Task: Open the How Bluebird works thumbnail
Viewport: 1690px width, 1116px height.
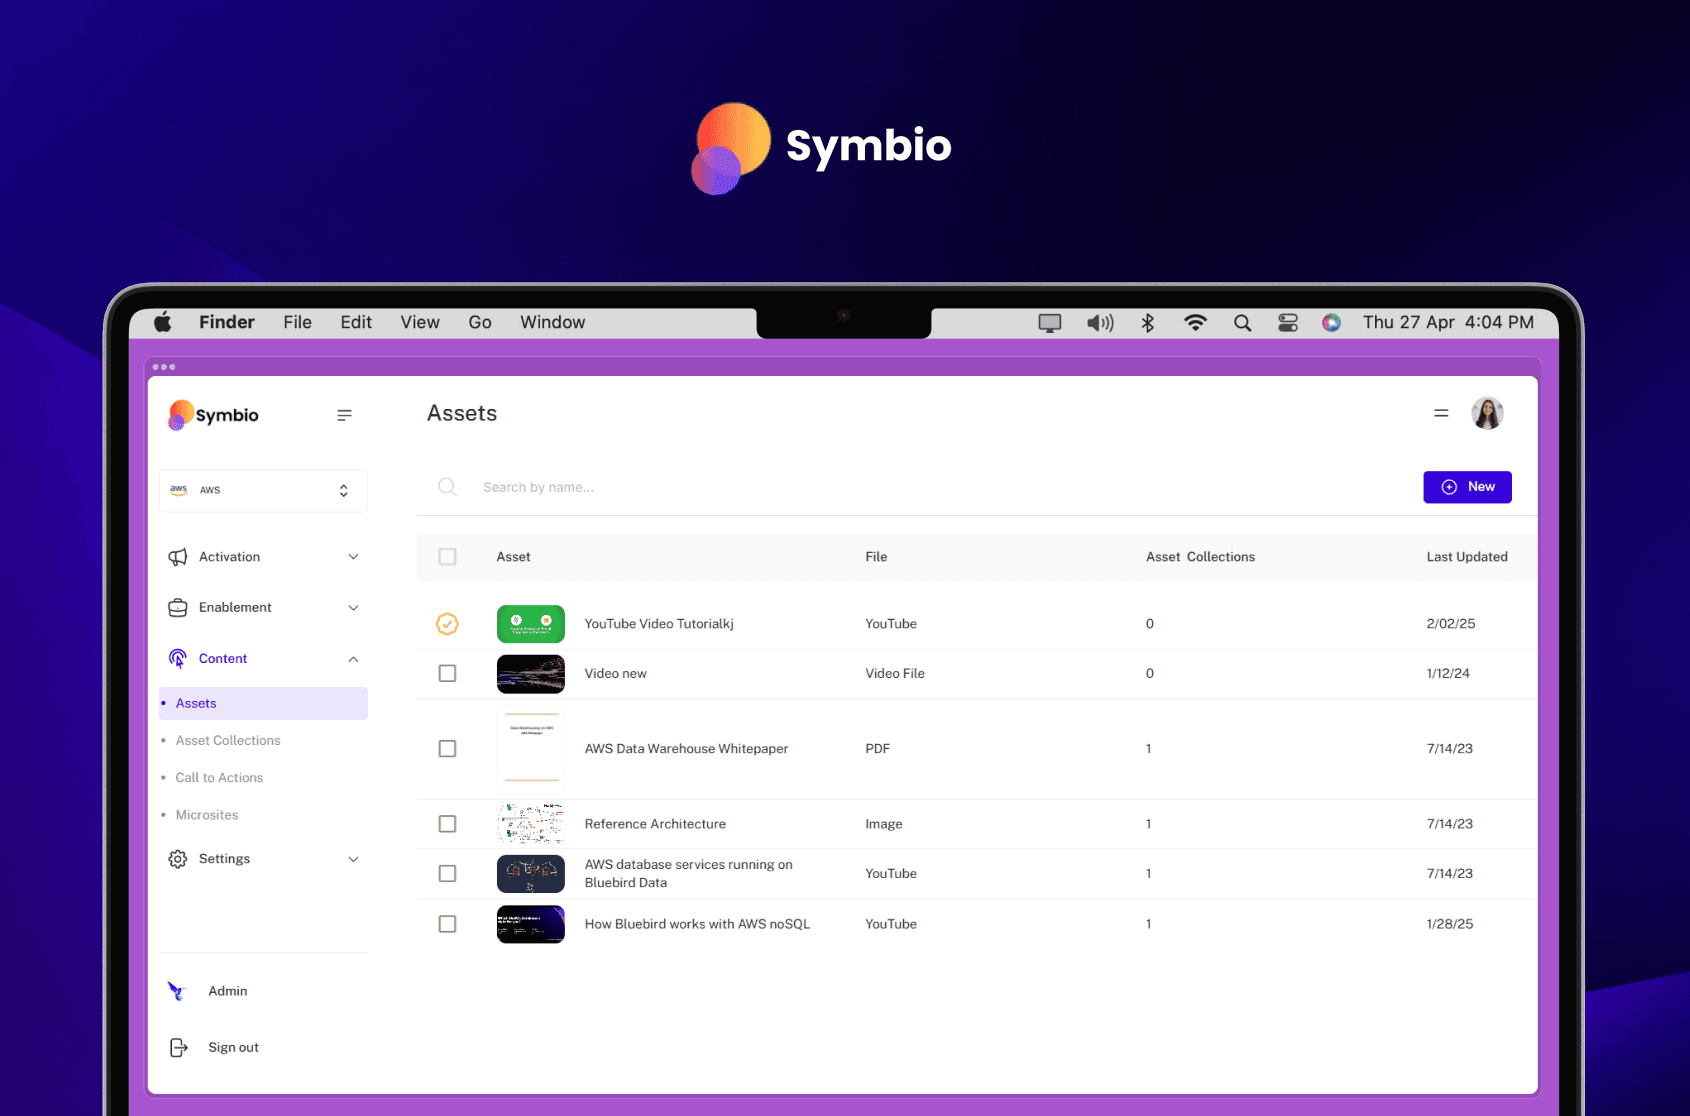Action: pyautogui.click(x=531, y=924)
